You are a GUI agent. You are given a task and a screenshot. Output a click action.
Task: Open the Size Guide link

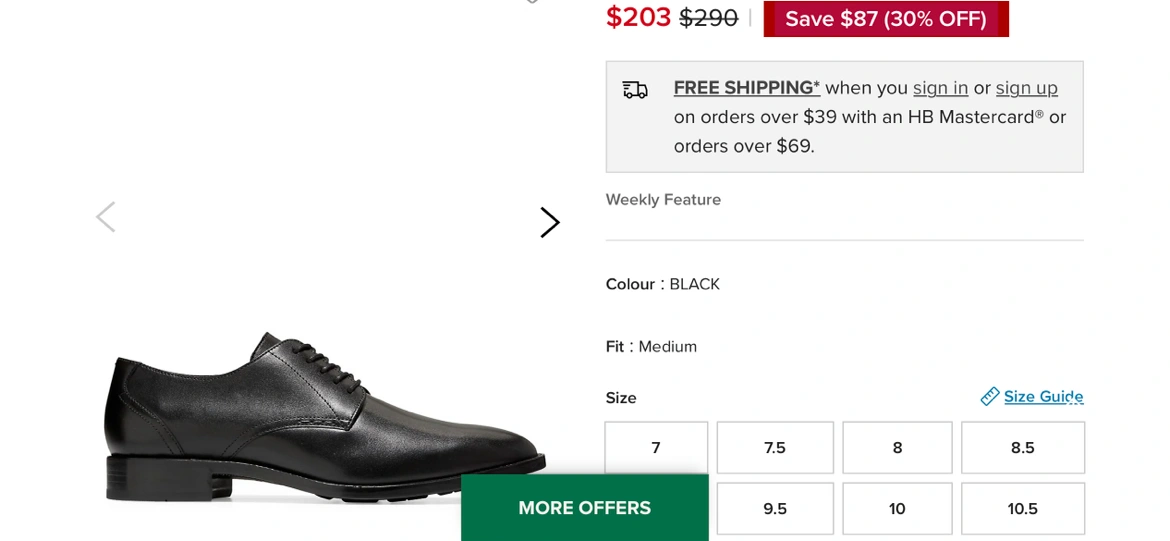click(x=1043, y=397)
